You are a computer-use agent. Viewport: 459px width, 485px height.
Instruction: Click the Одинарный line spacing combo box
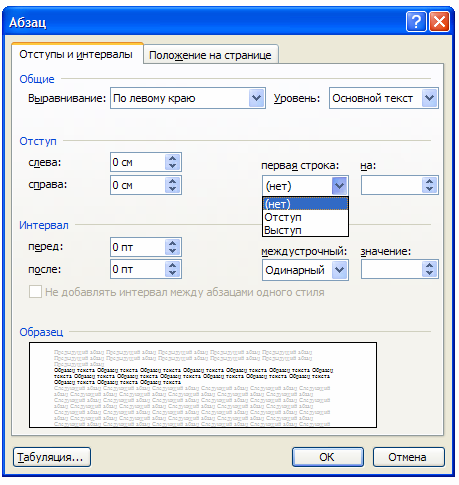[x=305, y=270]
